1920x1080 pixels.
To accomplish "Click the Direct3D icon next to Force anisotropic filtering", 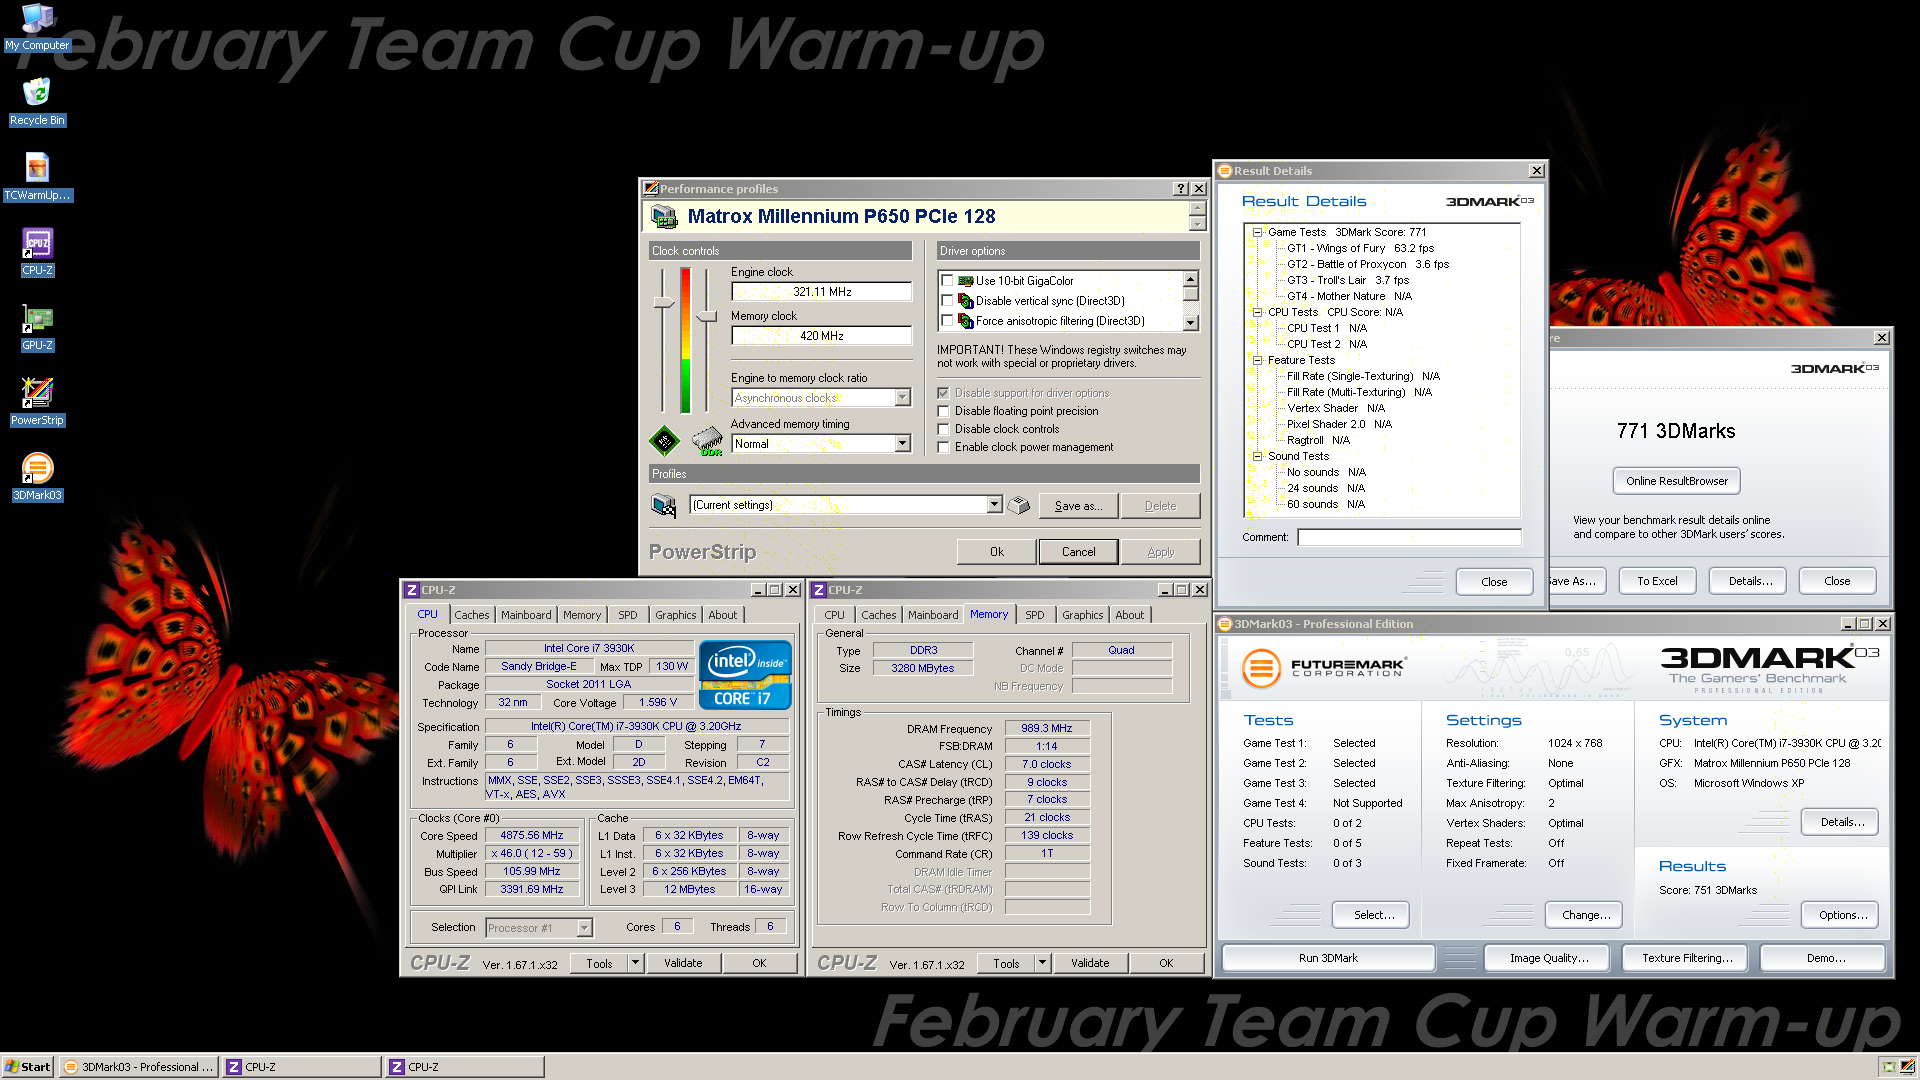I will 966,321.
